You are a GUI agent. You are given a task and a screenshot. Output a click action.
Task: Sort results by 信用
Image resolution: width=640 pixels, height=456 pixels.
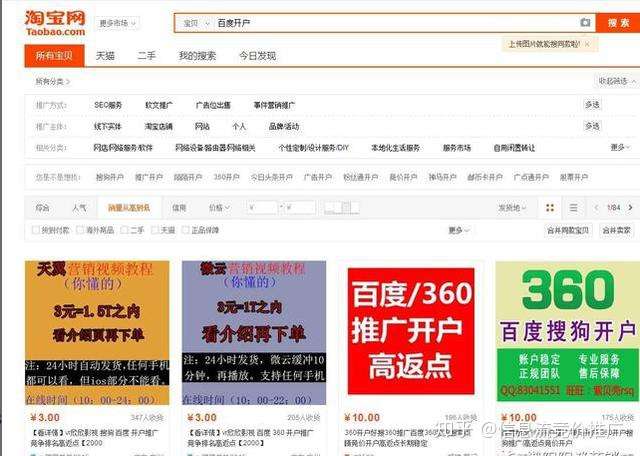tap(179, 208)
